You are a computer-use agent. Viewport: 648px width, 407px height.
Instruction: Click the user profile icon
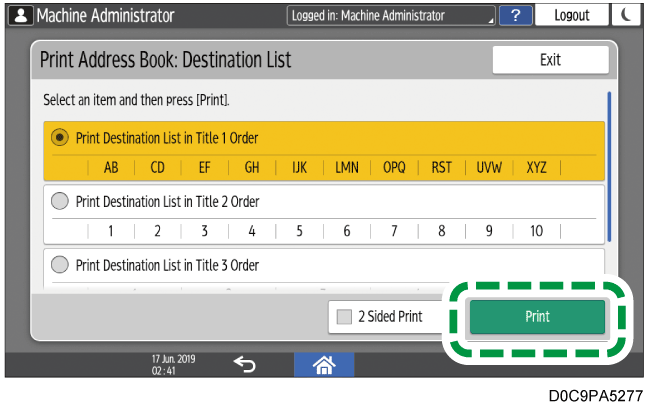[x=19, y=16]
